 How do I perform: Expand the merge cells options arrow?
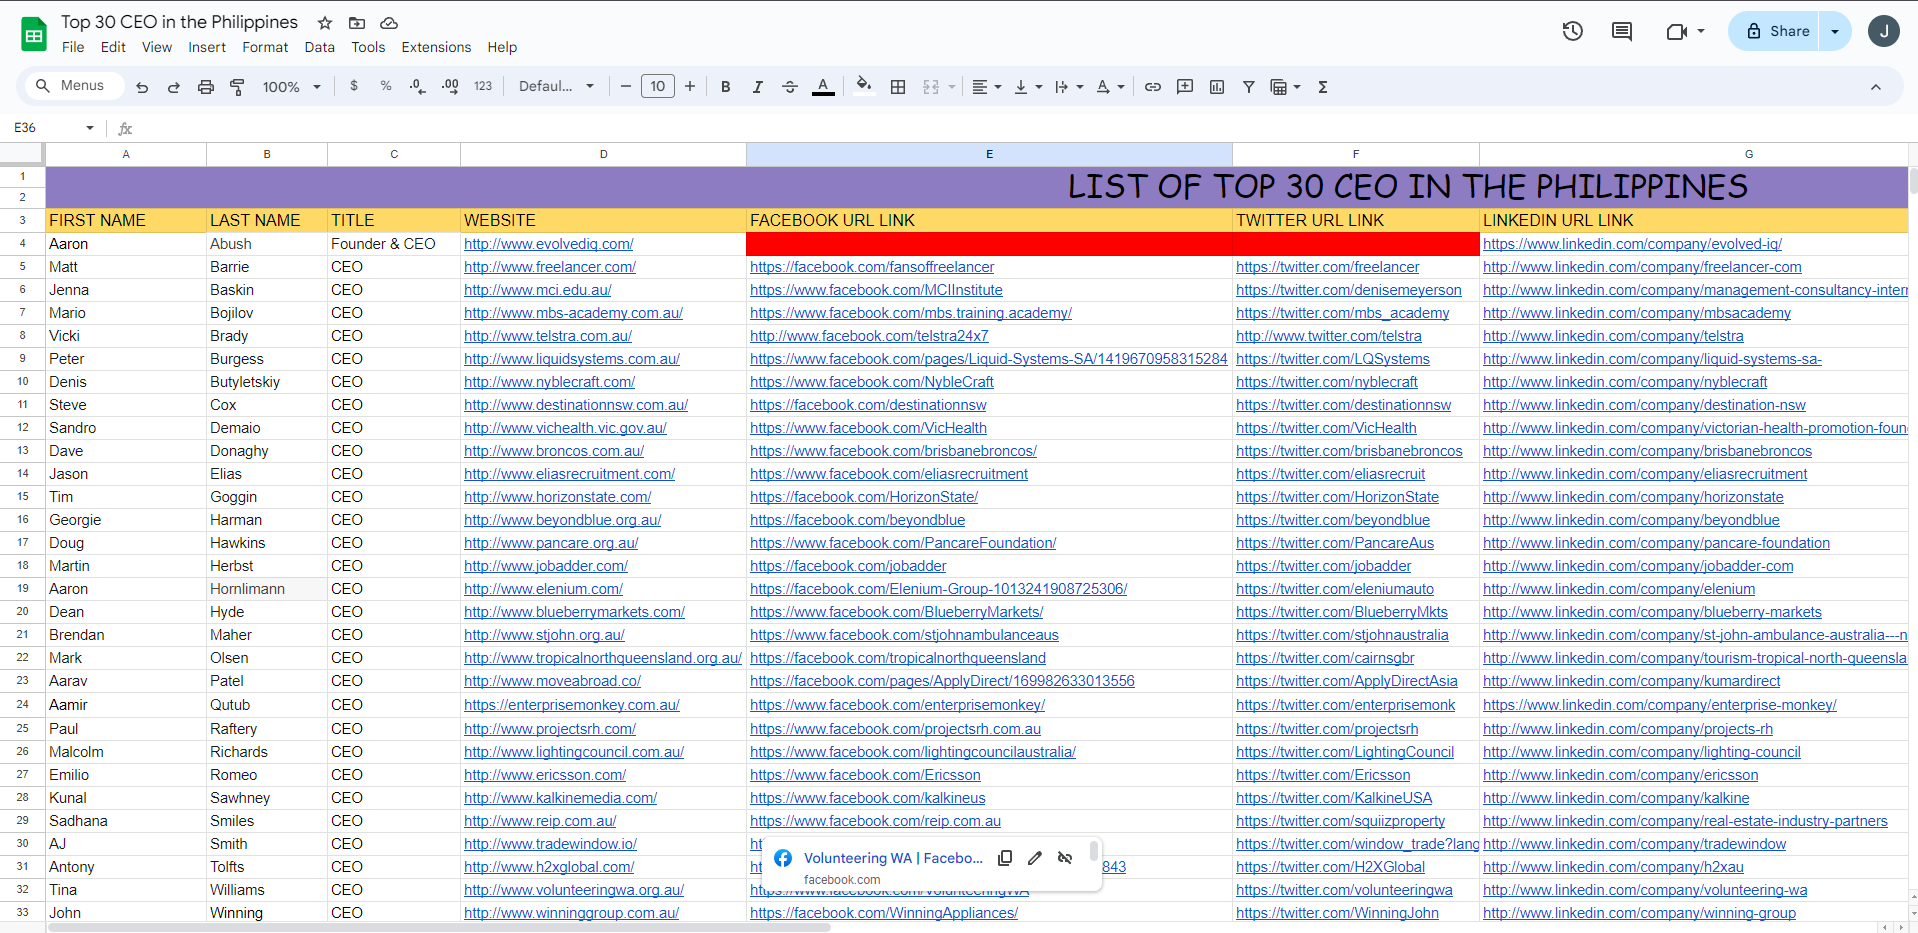951,87
